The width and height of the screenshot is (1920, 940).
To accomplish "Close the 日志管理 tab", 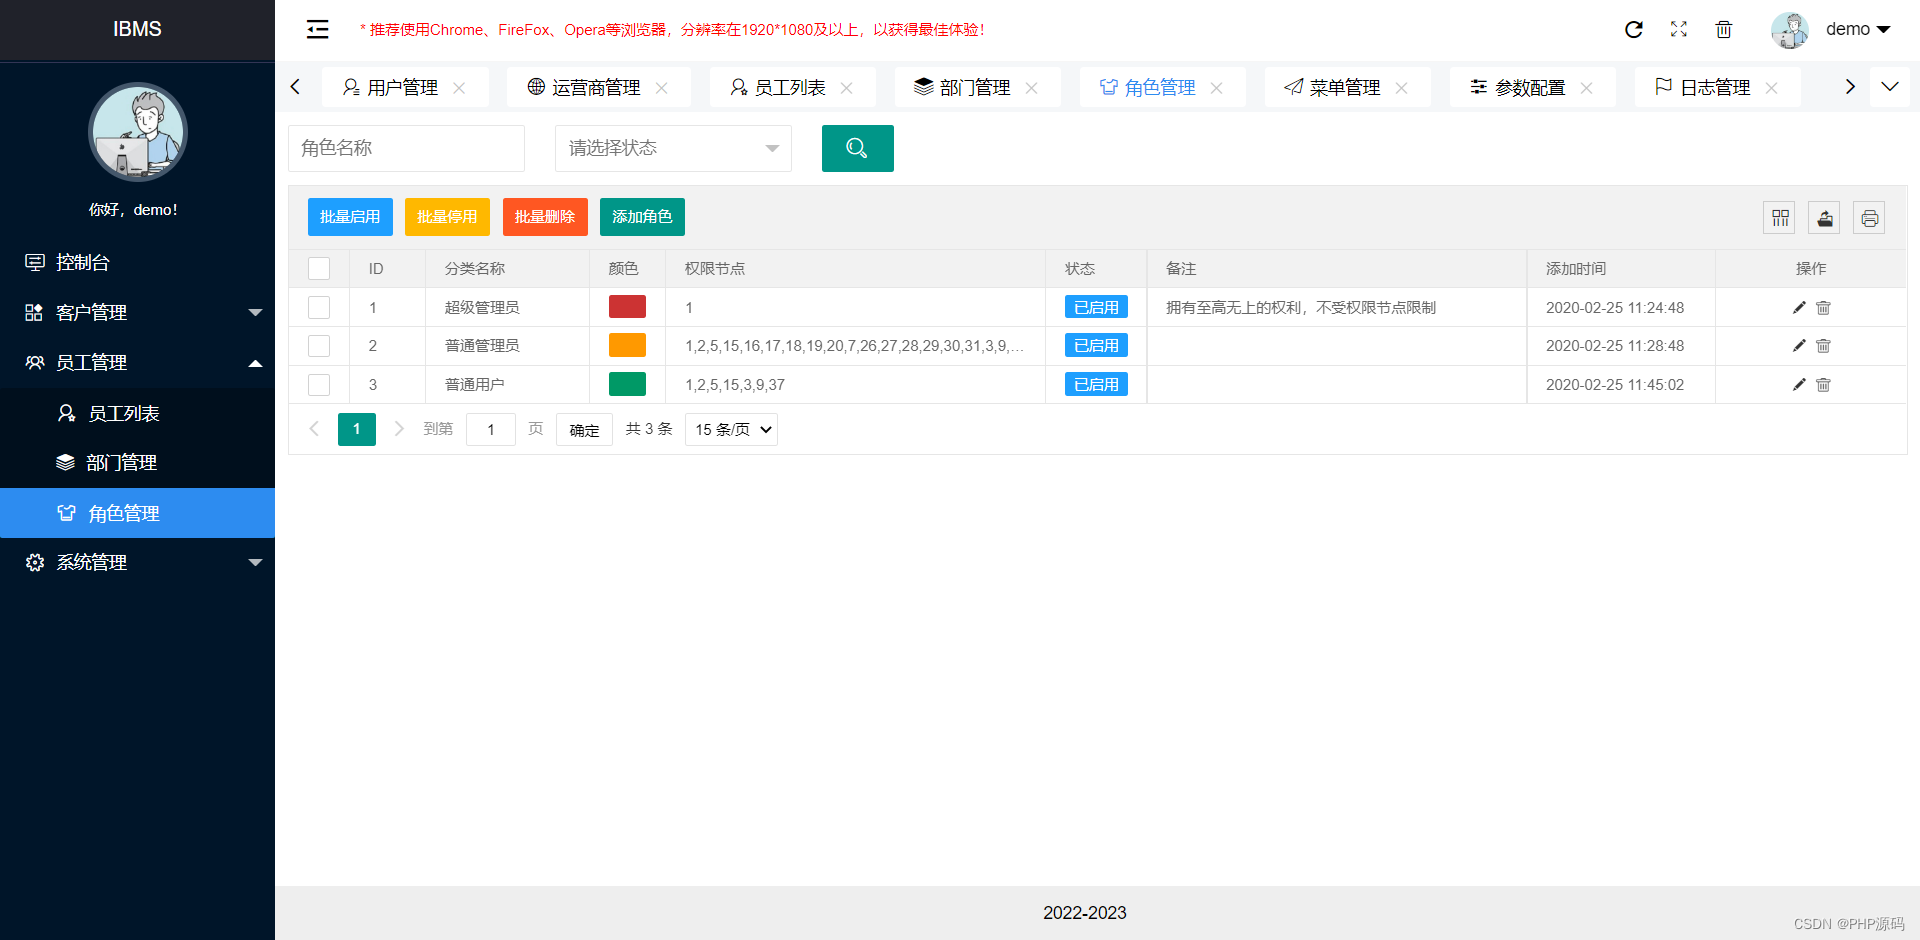I will [1771, 88].
